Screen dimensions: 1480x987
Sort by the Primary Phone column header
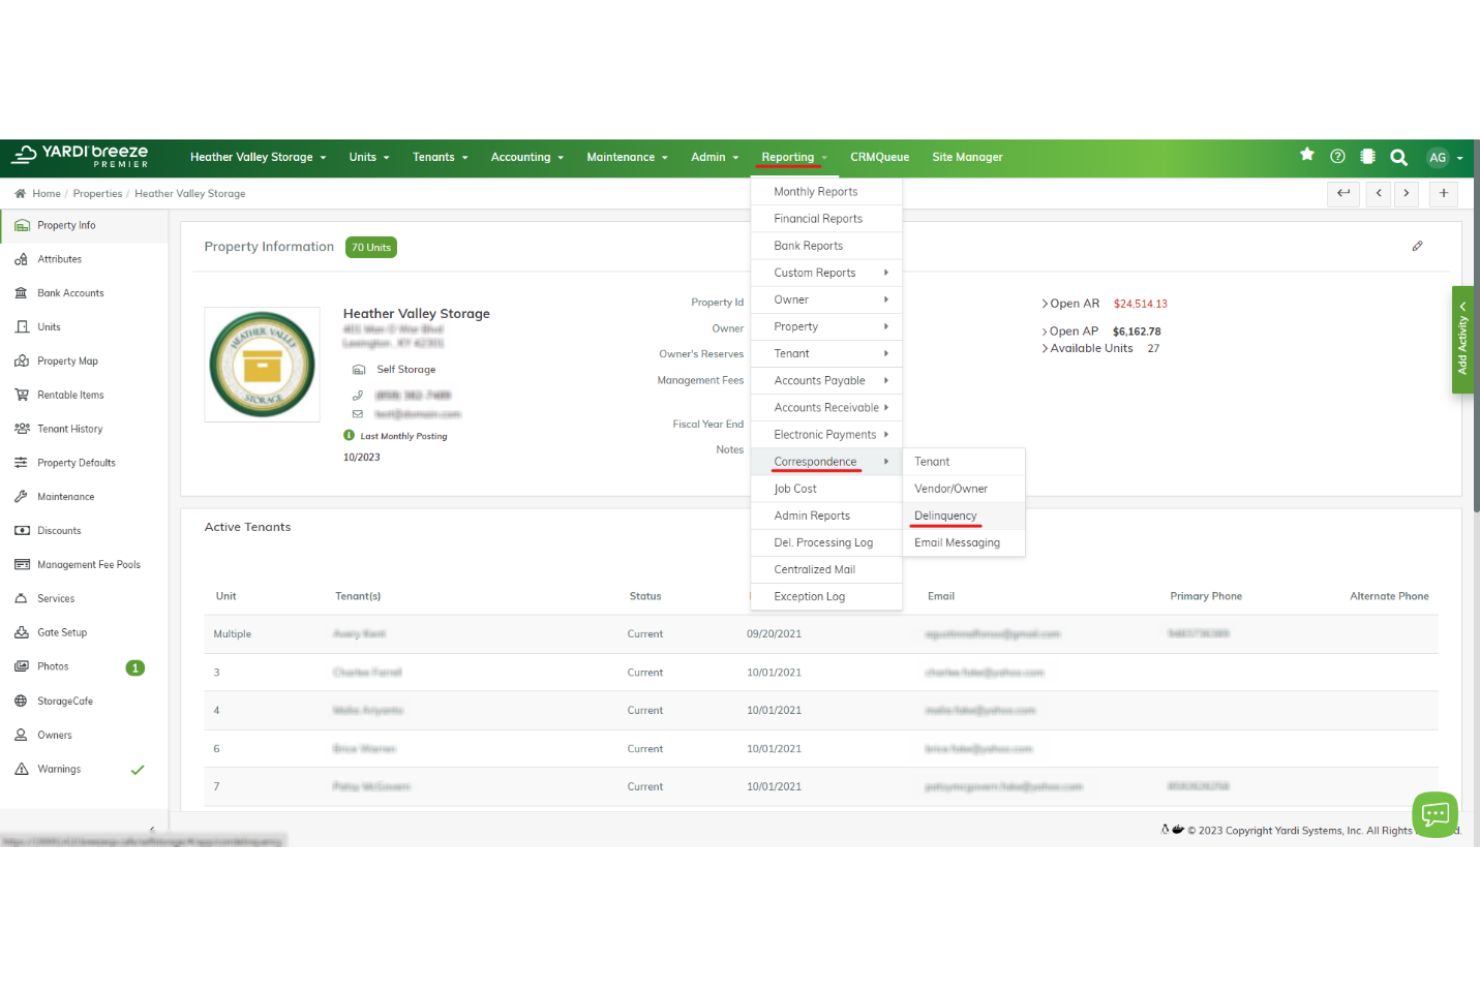(1206, 596)
